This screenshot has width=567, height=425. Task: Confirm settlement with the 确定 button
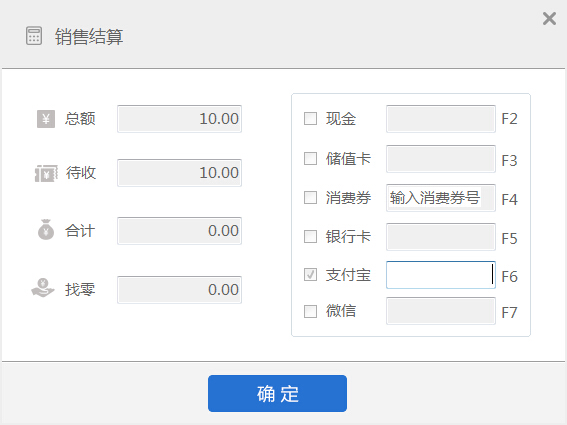point(277,393)
